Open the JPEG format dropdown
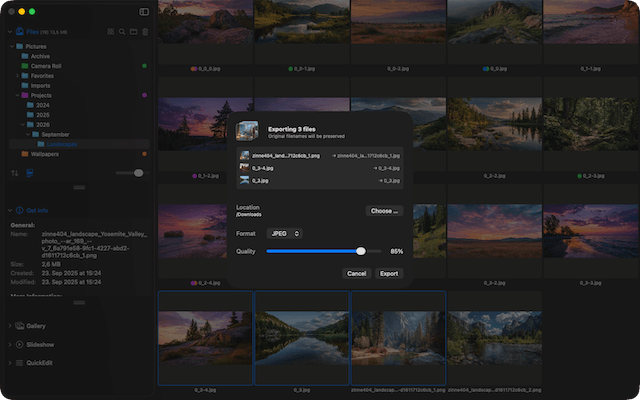The height and width of the screenshot is (400, 640). [x=285, y=233]
